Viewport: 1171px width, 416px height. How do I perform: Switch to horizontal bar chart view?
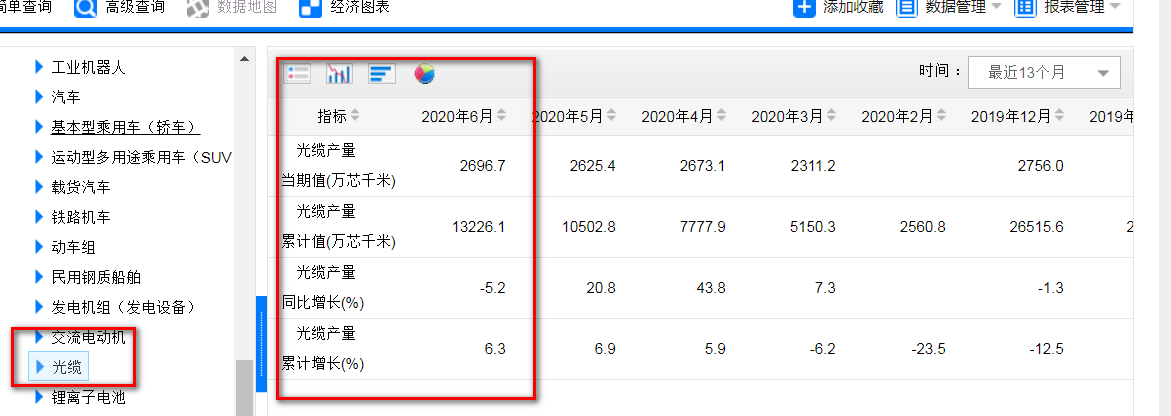[382, 74]
